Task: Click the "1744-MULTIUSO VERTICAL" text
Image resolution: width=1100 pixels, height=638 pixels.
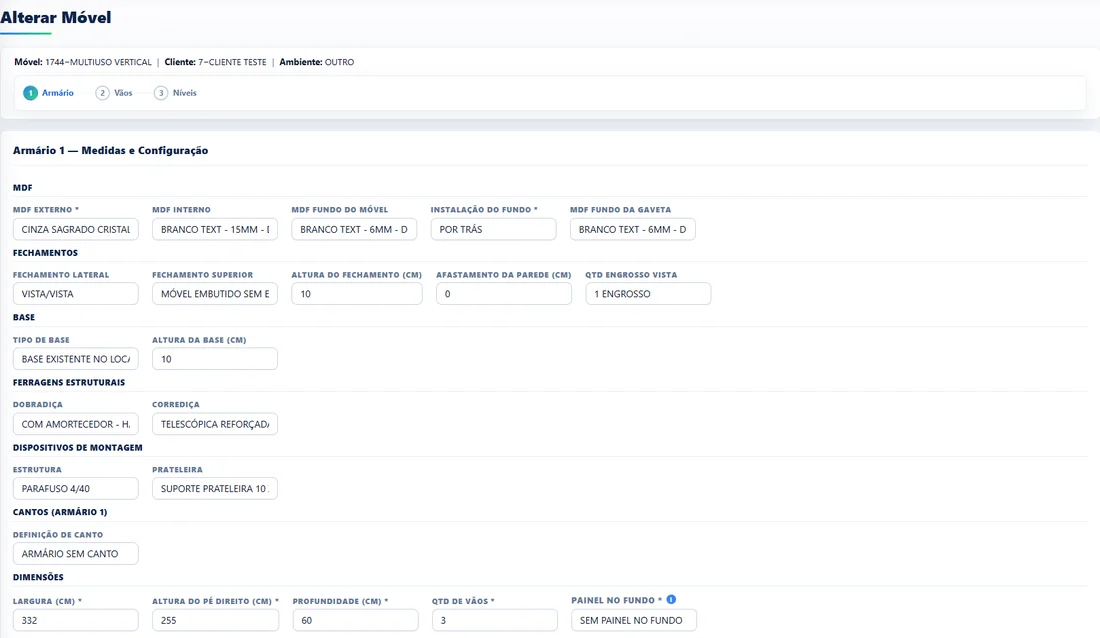Action: point(98,62)
